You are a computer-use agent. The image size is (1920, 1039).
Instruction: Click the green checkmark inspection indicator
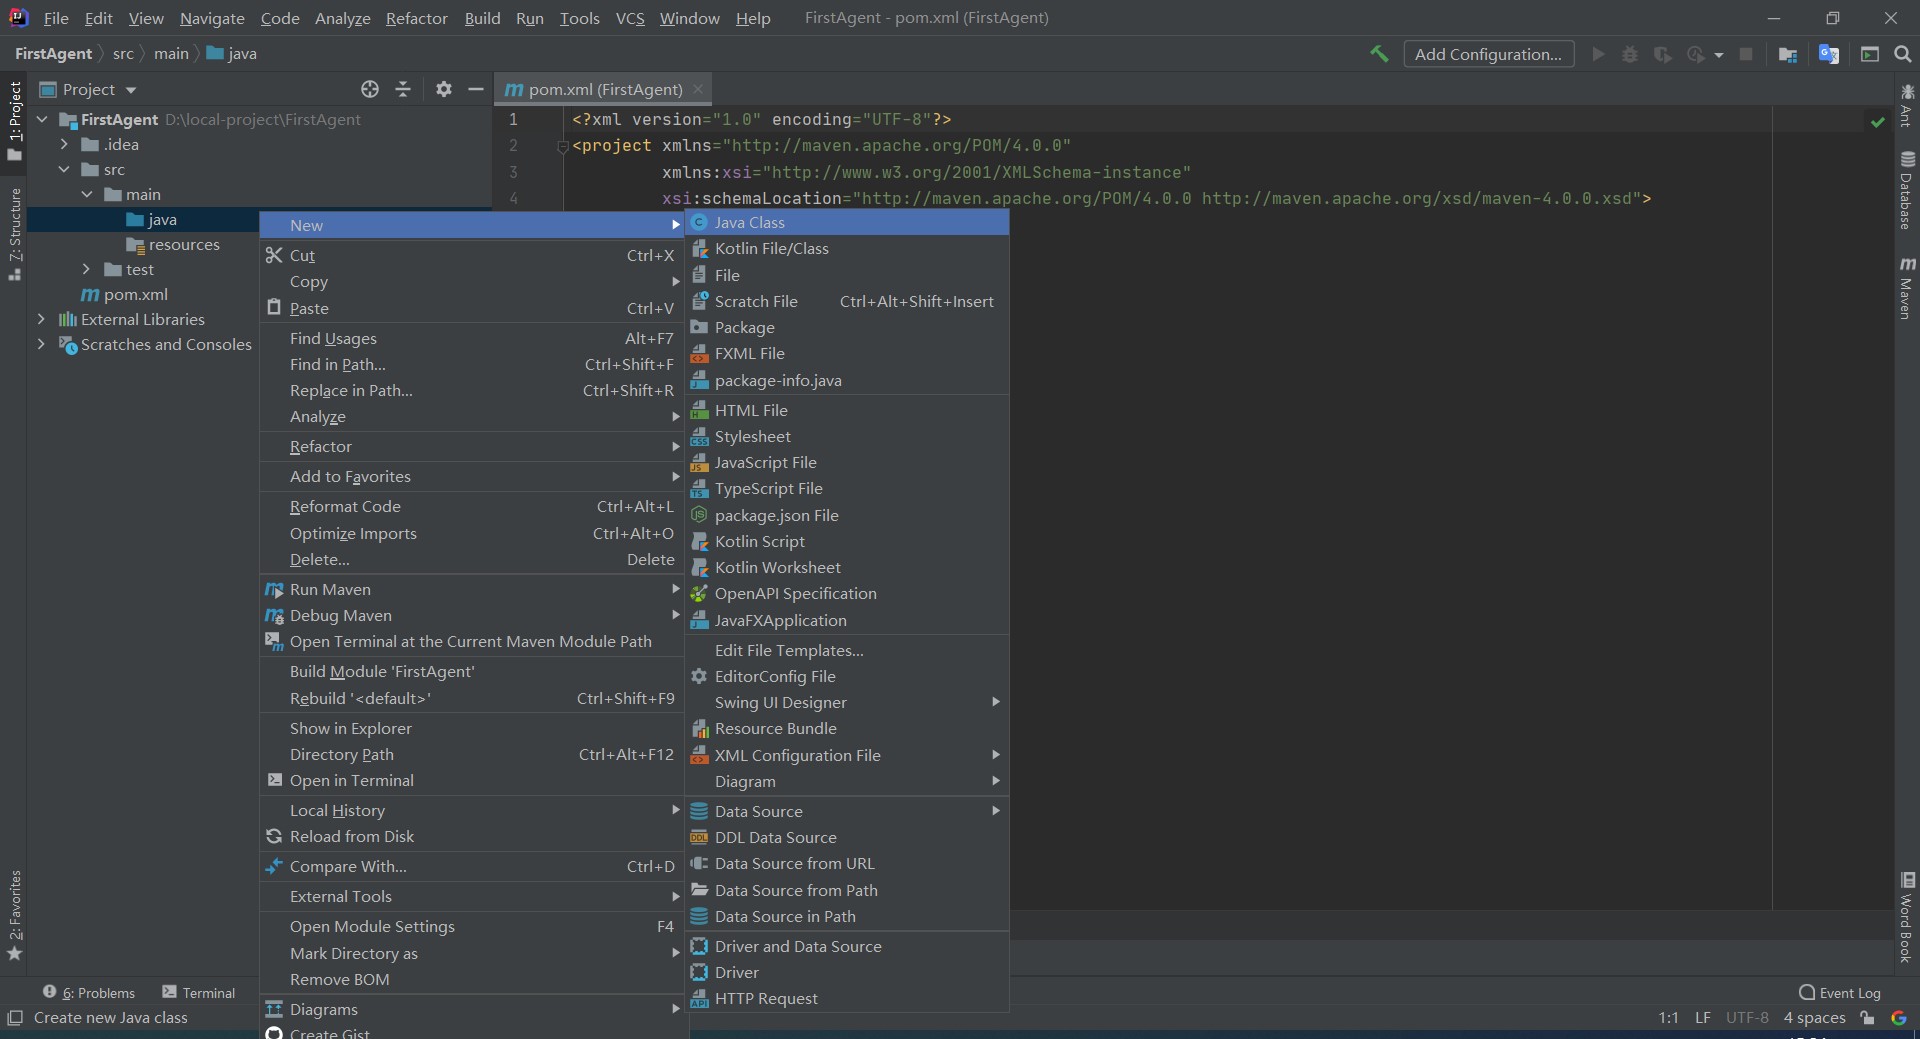click(1878, 121)
